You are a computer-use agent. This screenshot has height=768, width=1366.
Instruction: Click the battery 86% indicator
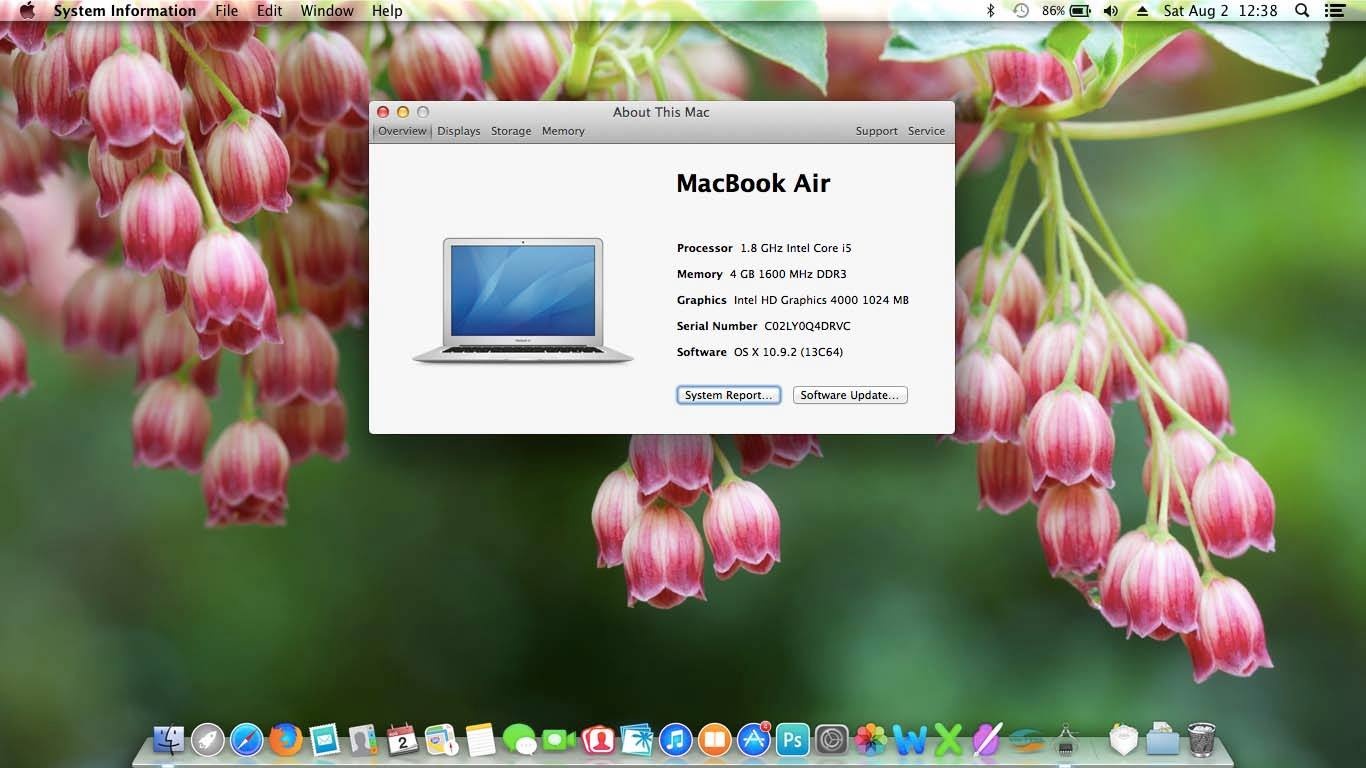[x=1066, y=11]
